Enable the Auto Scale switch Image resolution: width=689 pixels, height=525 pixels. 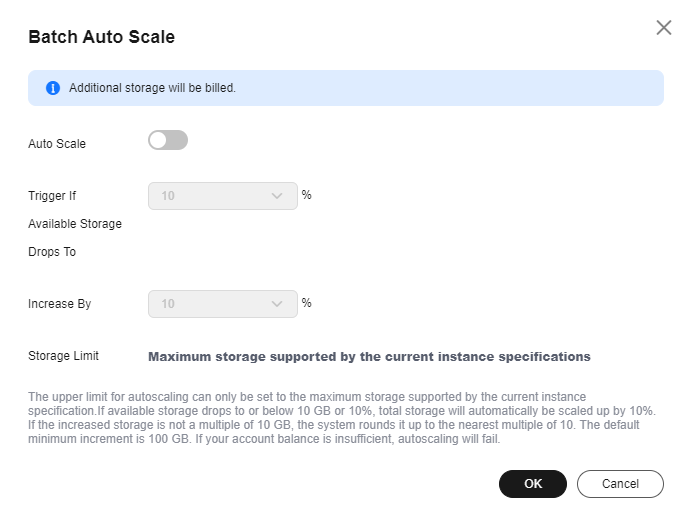[168, 140]
